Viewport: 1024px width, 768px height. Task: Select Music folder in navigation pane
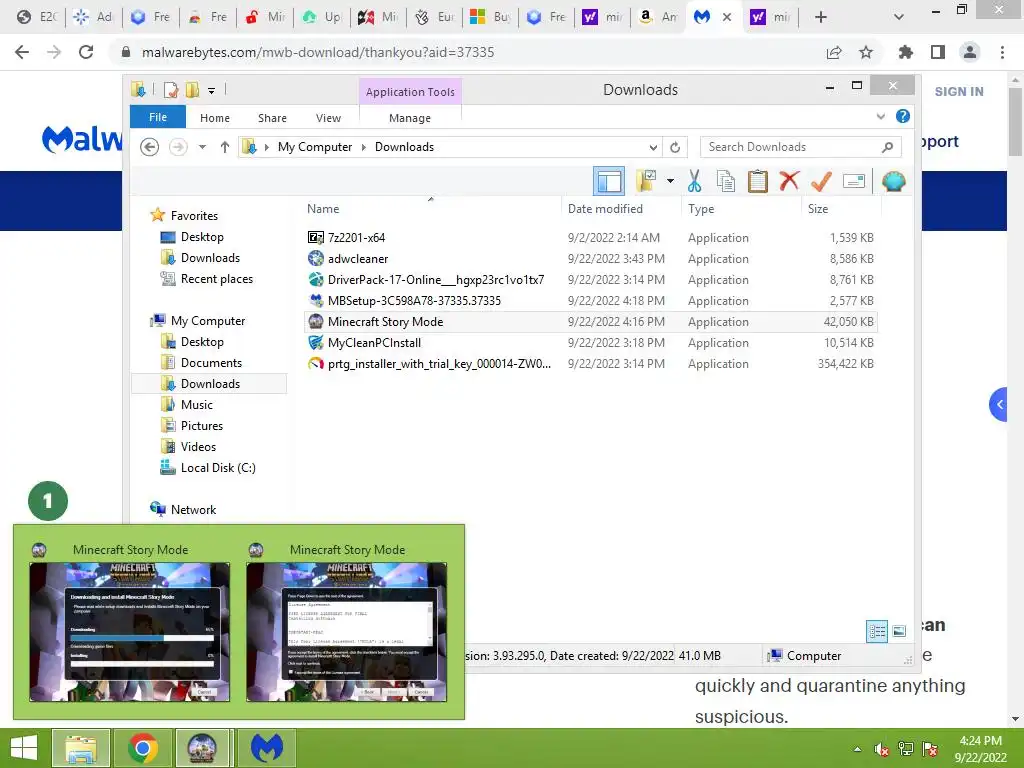coord(197,404)
